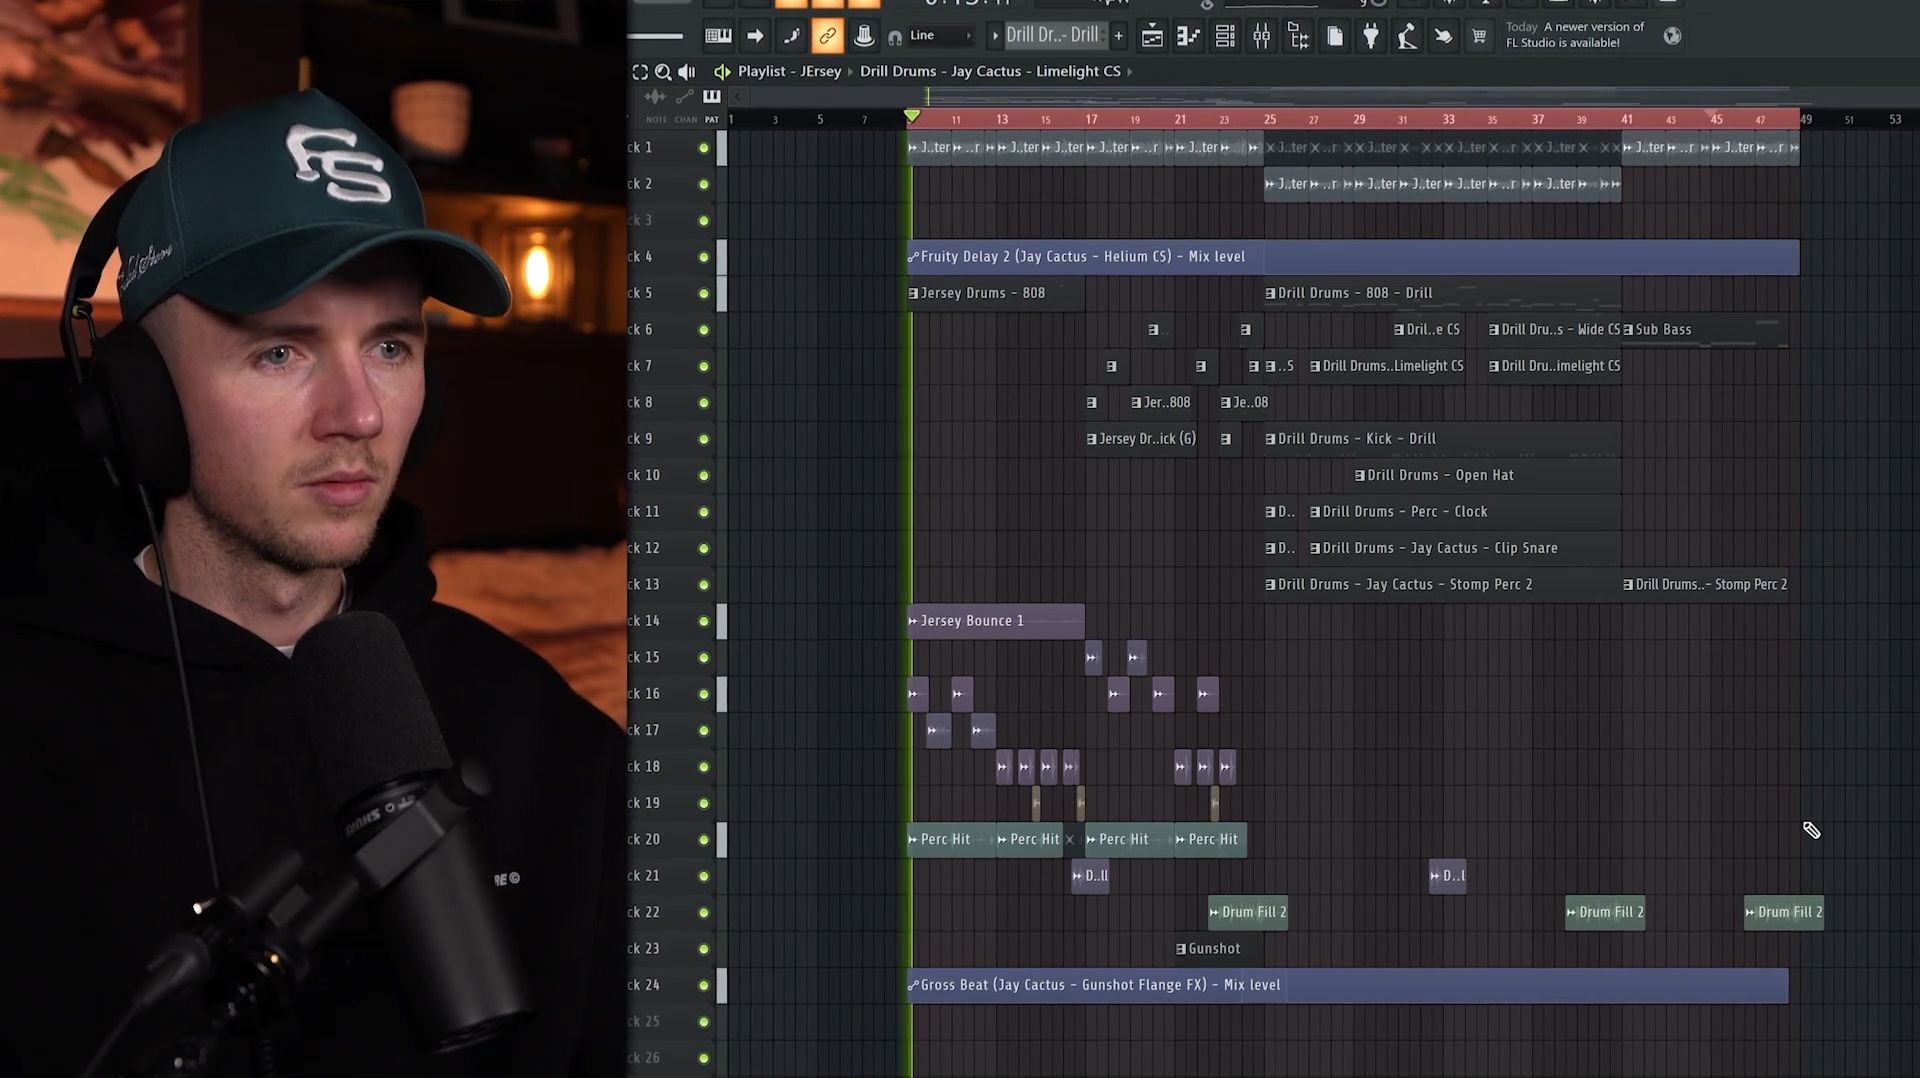
Task: Select the Sub Bass clip on track 6
Action: point(1705,329)
